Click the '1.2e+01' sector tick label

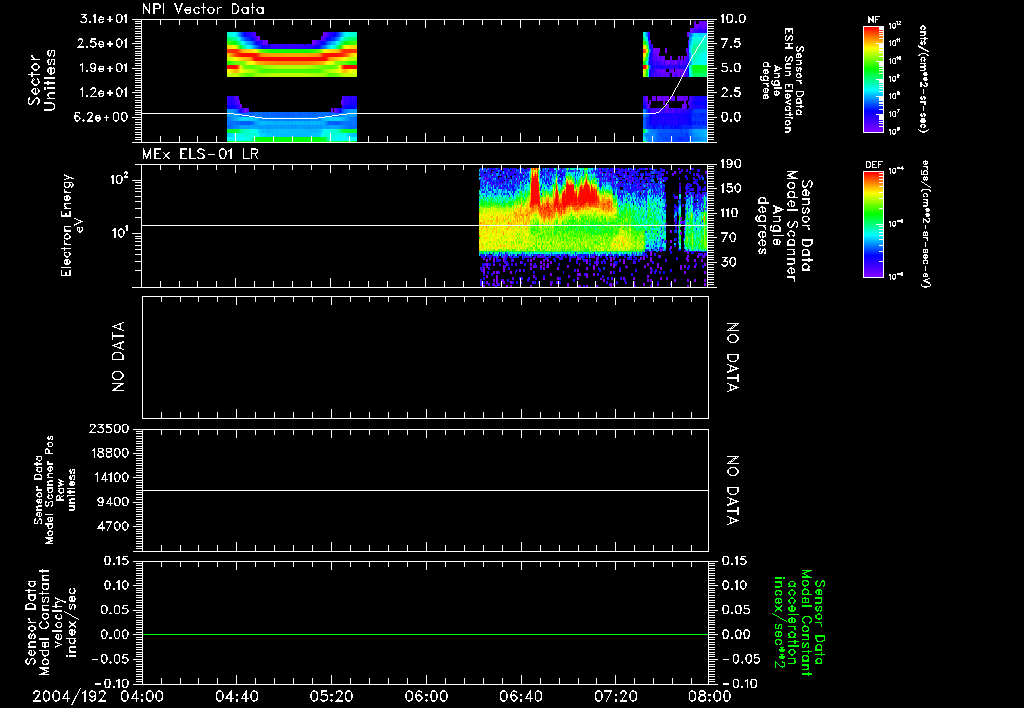pyautogui.click(x=104, y=93)
